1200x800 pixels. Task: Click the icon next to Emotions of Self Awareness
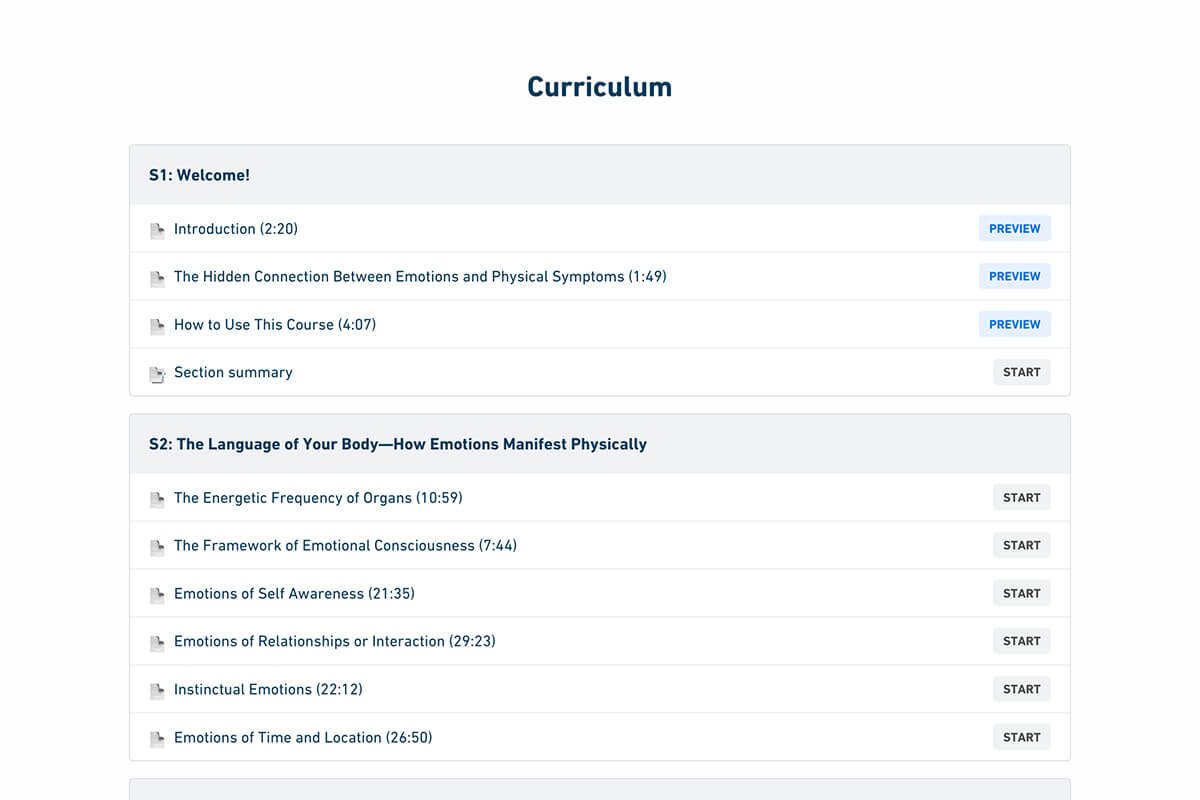(157, 596)
